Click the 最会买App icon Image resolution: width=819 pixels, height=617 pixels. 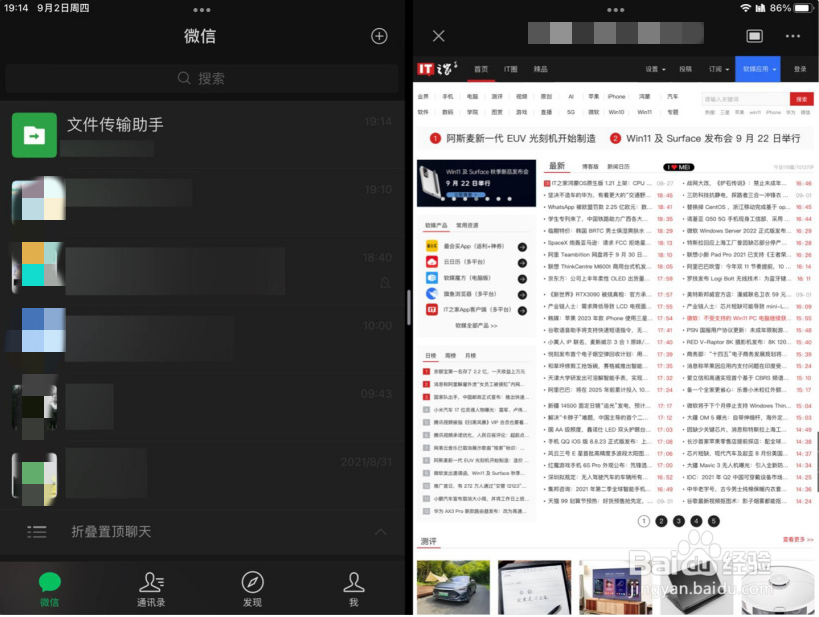(x=430, y=247)
